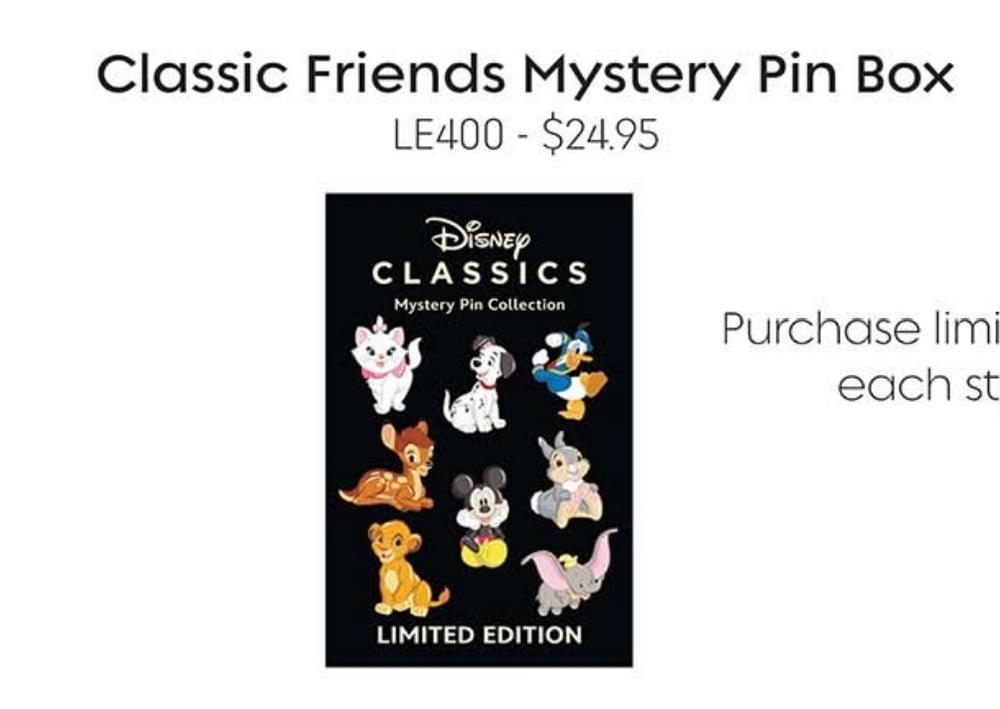The height and width of the screenshot is (709, 1000).
Task: Click the Simba lion cub pin
Action: coord(406,569)
